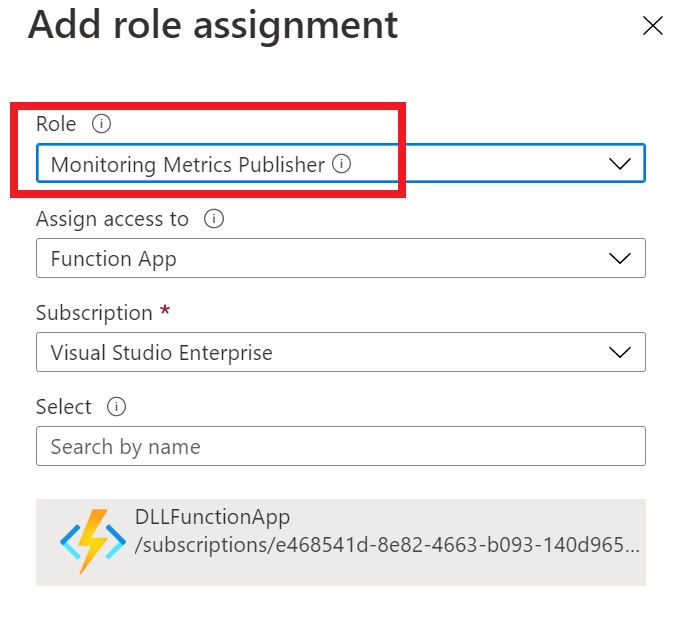Click the Role field label

coord(56,124)
